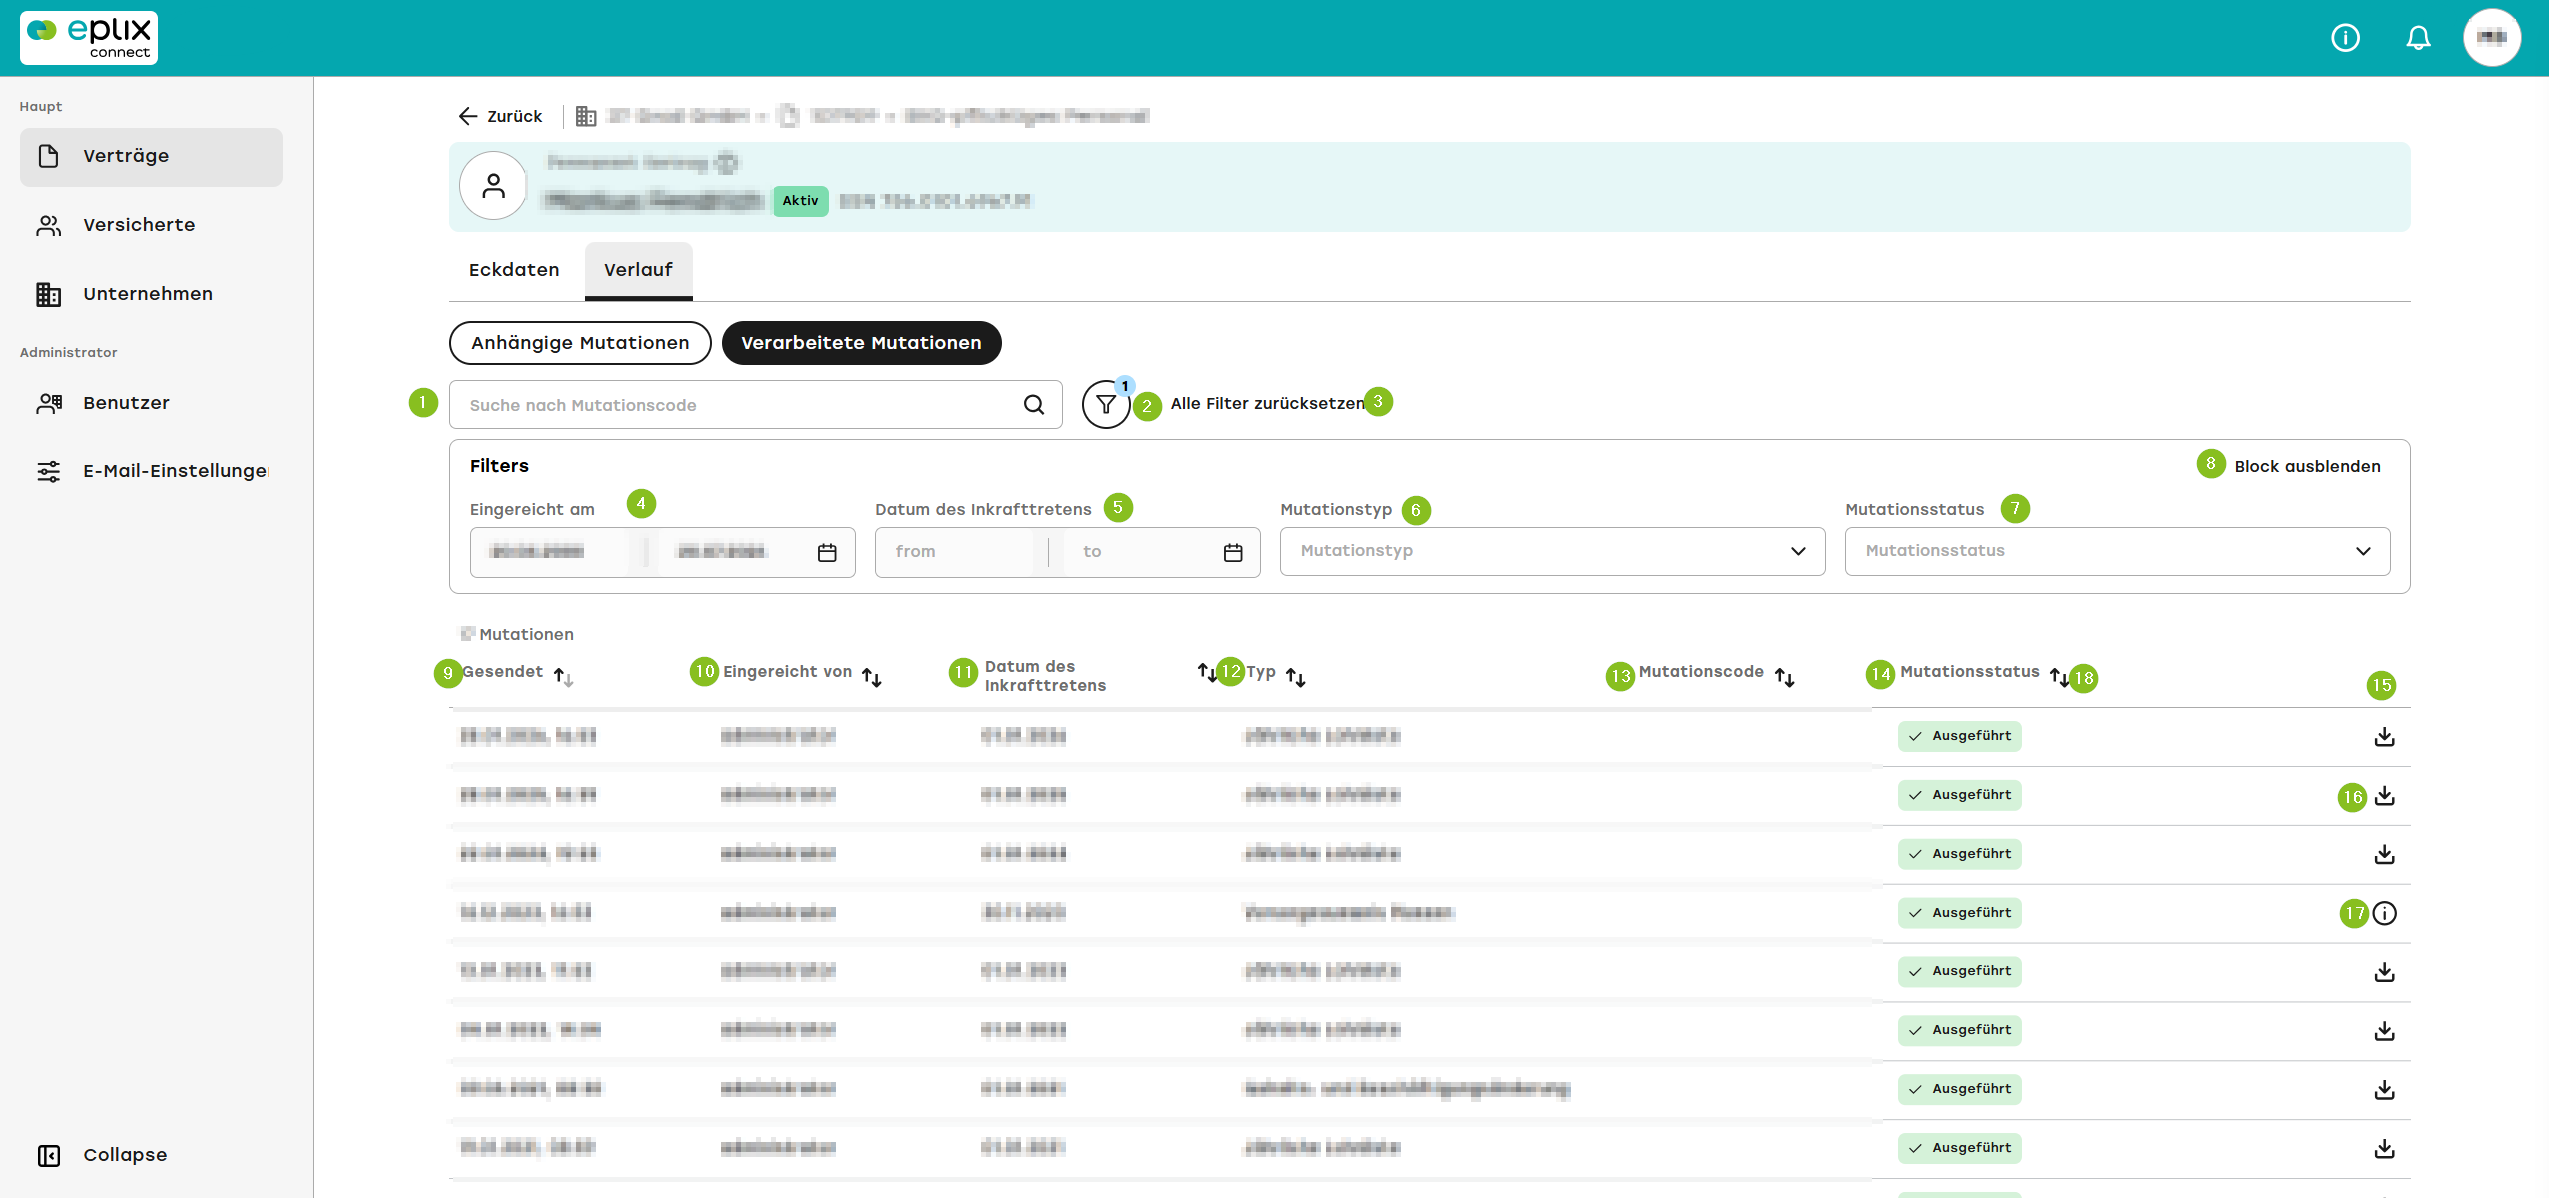
Task: Sort by the Typ column
Action: tap(1296, 677)
